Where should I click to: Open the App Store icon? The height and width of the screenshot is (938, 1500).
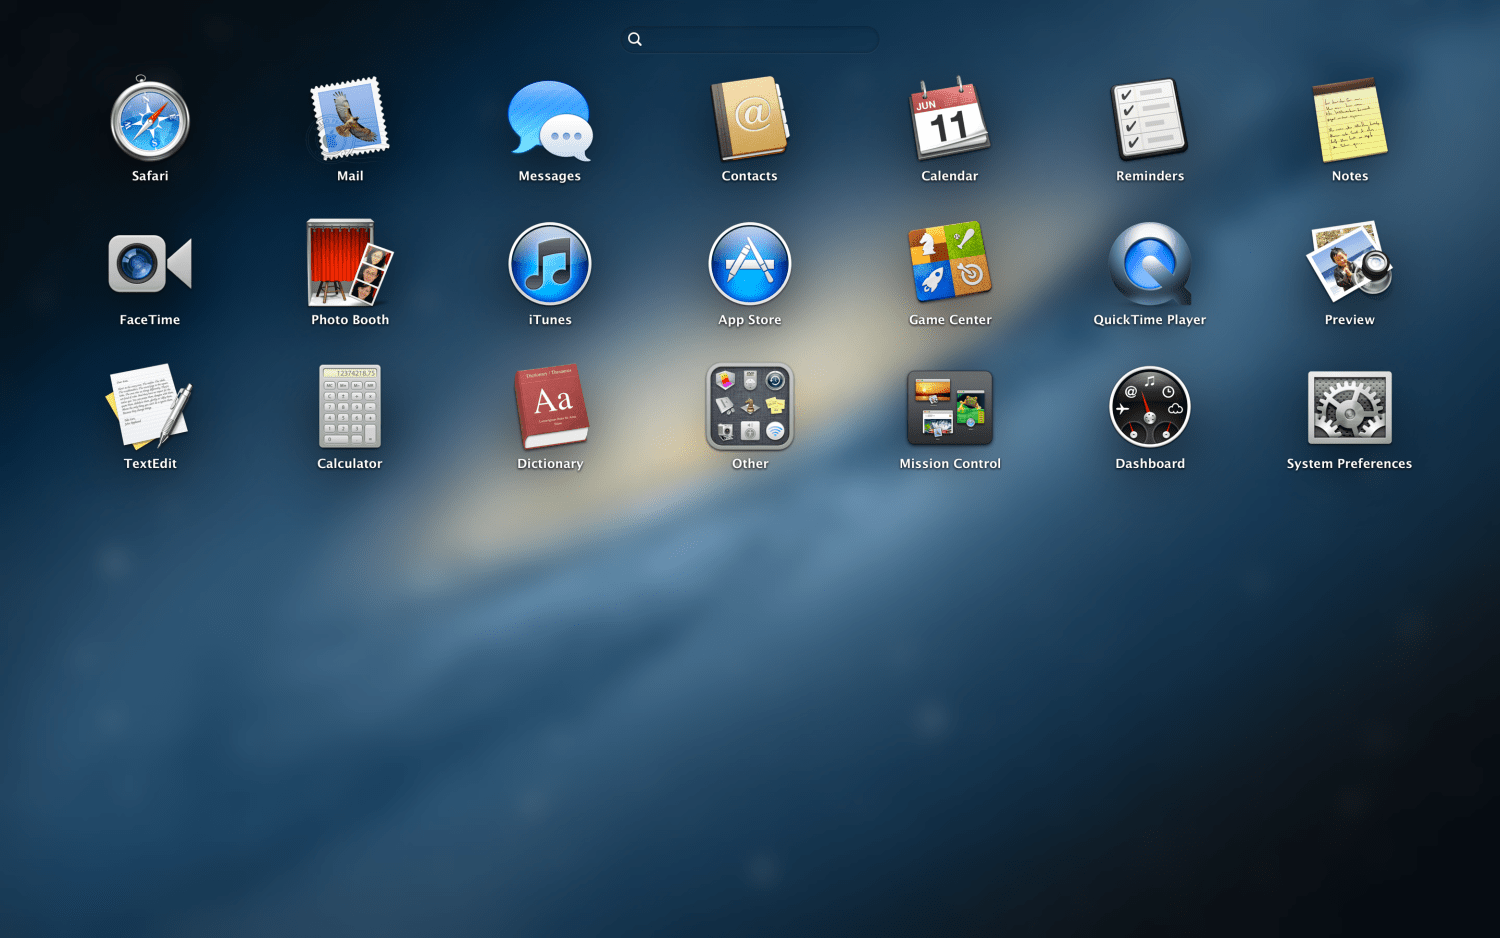click(x=750, y=263)
